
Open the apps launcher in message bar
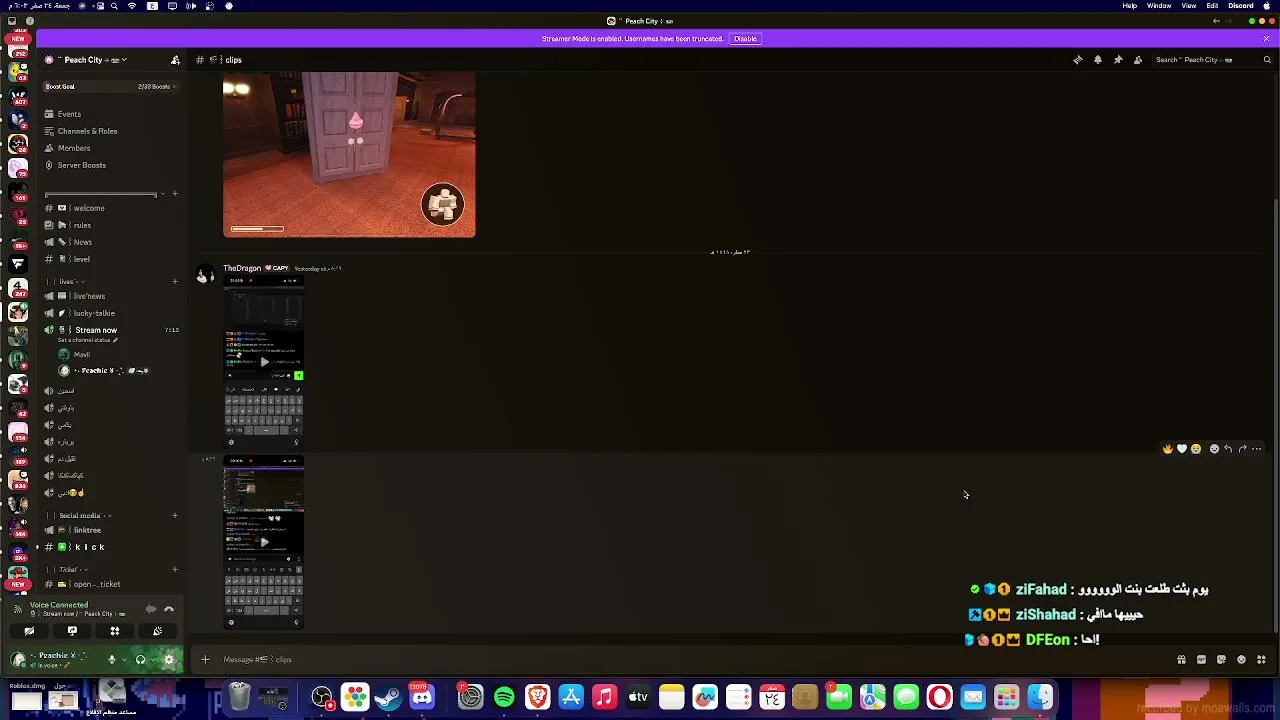tap(1261, 660)
